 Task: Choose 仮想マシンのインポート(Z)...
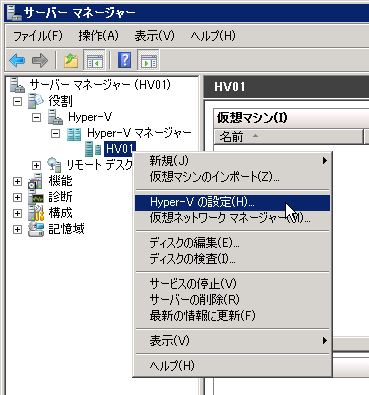tap(232, 176)
